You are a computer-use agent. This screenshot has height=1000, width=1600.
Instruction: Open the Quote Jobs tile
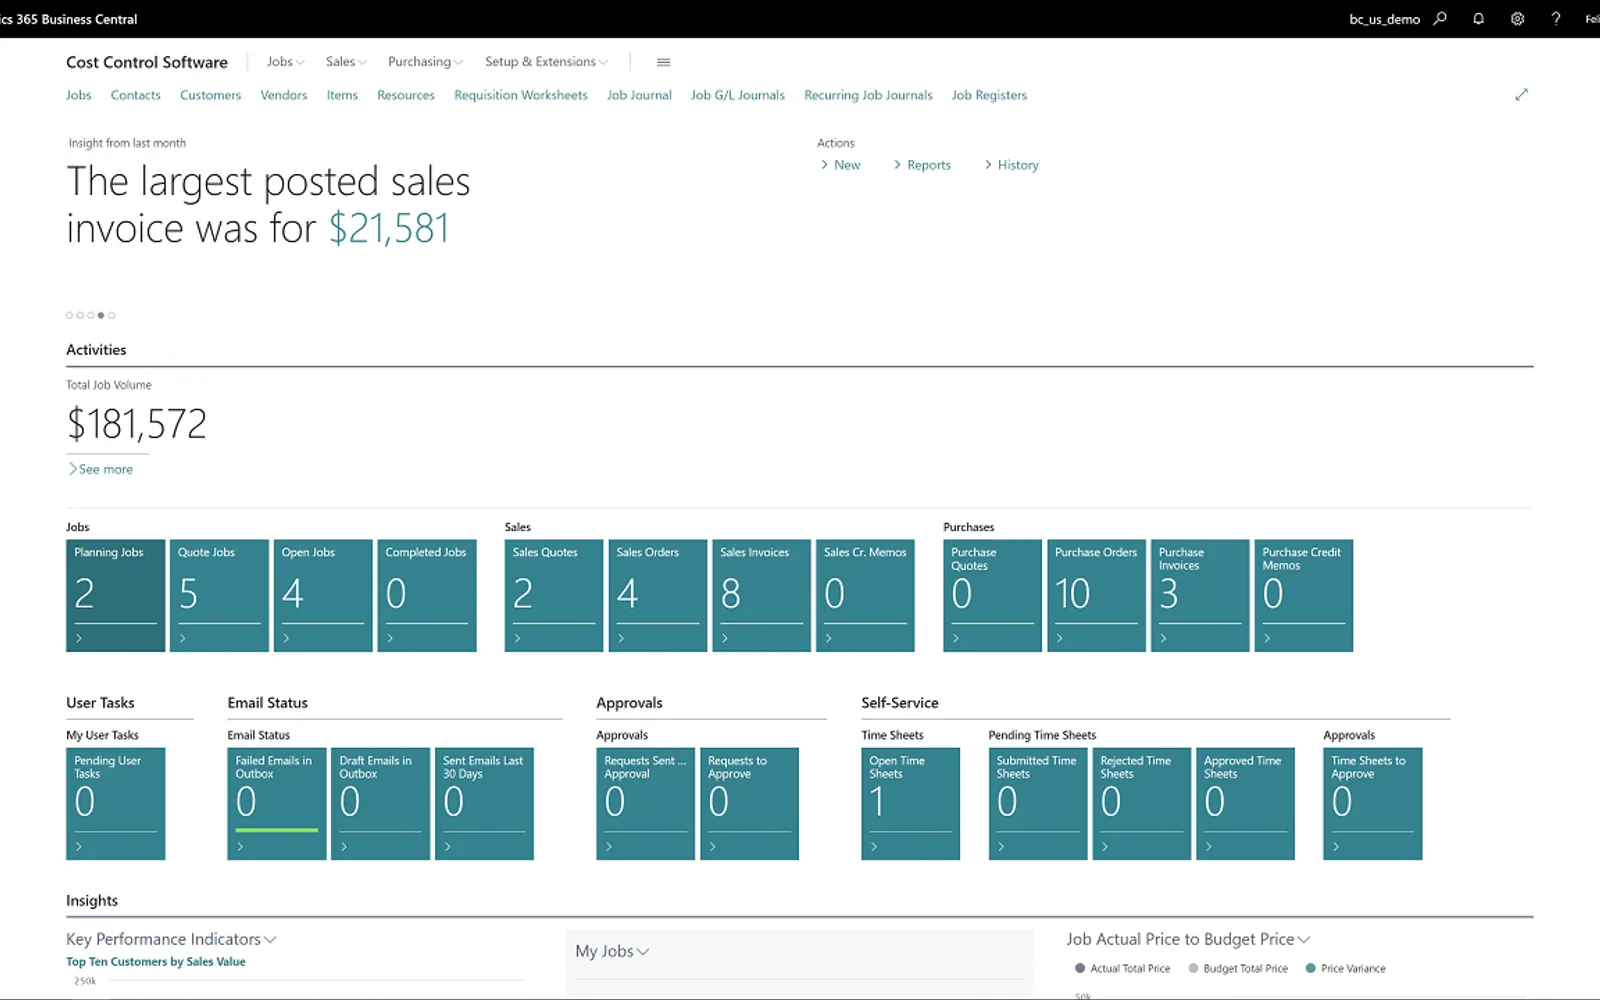point(219,596)
